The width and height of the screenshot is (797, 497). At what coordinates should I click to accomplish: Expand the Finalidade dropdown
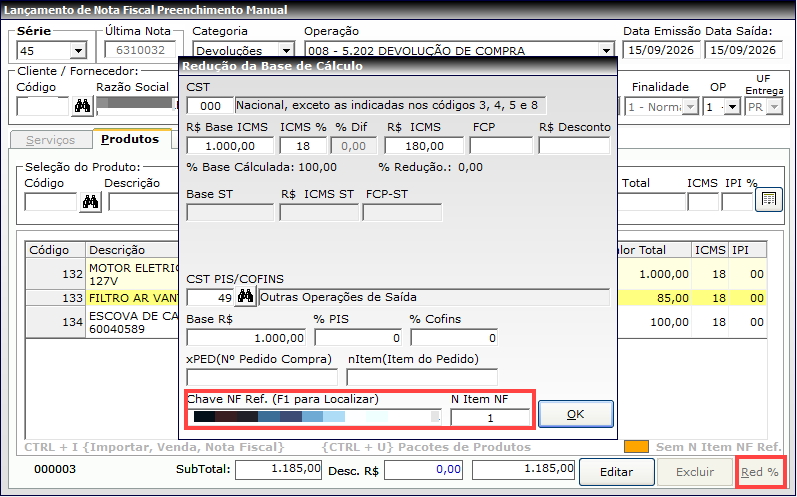coord(690,107)
